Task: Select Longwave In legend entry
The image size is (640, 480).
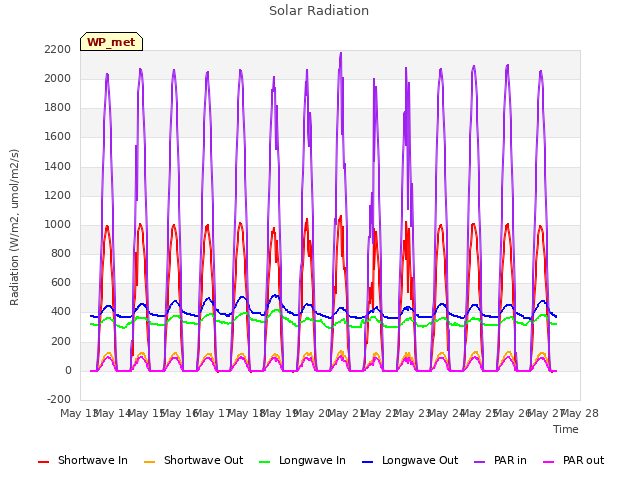Action: point(302,460)
